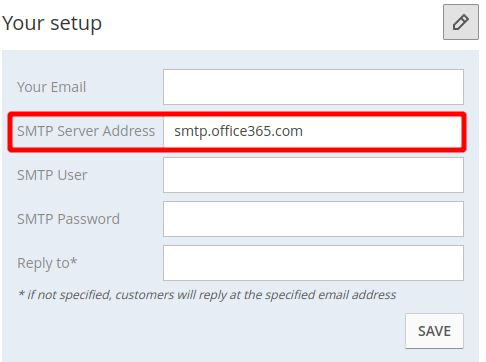
Task: Click the asterisk starting the italic footnote
Action: coord(21,293)
